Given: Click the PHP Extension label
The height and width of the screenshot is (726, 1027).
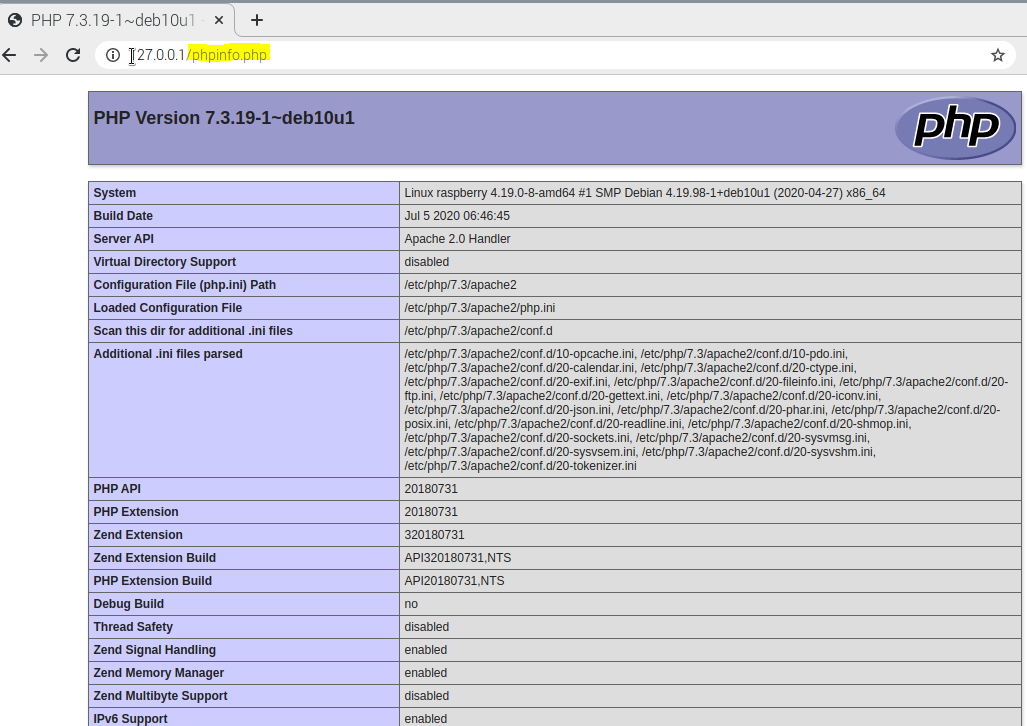Looking at the screenshot, I should pyautogui.click(x=136, y=512).
